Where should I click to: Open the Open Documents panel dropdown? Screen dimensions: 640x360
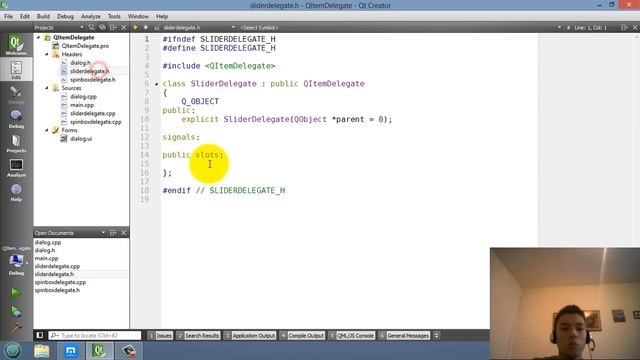(x=103, y=233)
